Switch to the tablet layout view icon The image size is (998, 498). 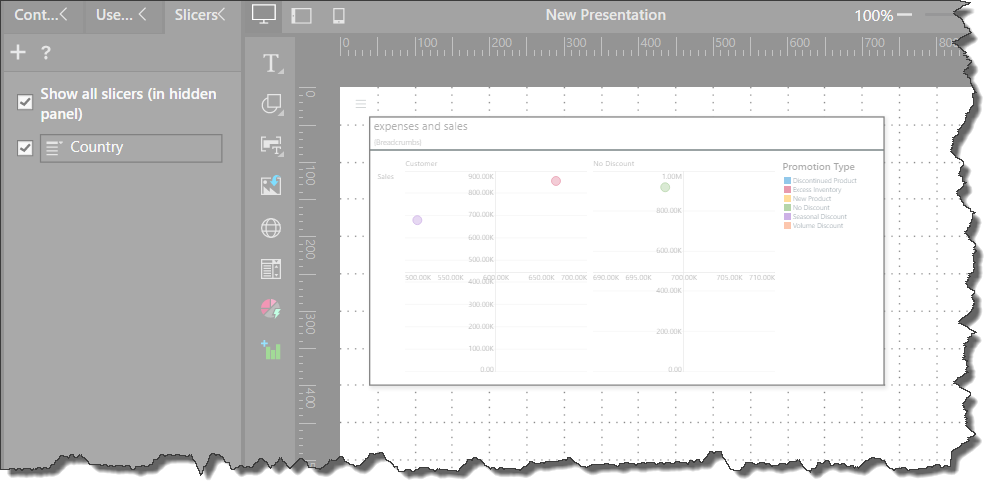(301, 15)
